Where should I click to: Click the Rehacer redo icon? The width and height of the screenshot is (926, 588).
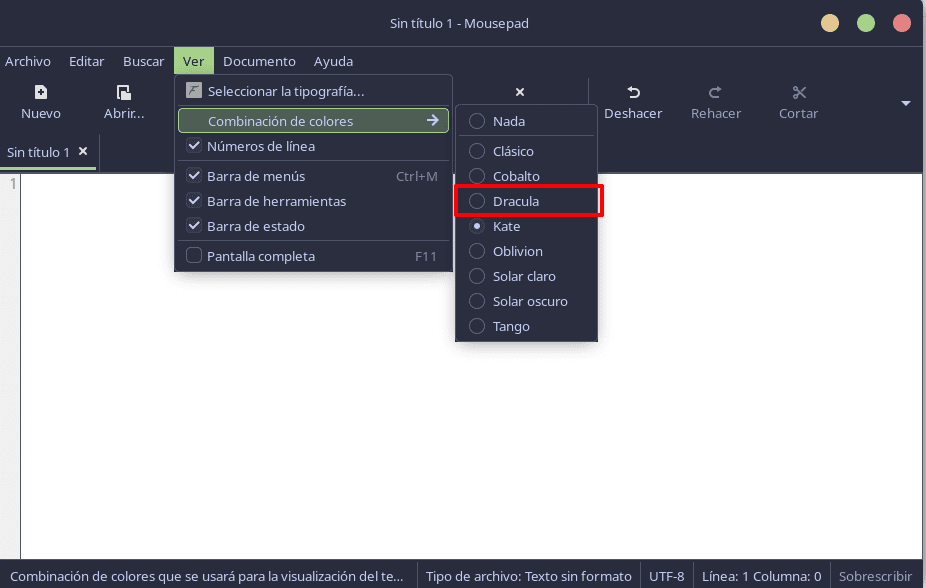point(715,92)
